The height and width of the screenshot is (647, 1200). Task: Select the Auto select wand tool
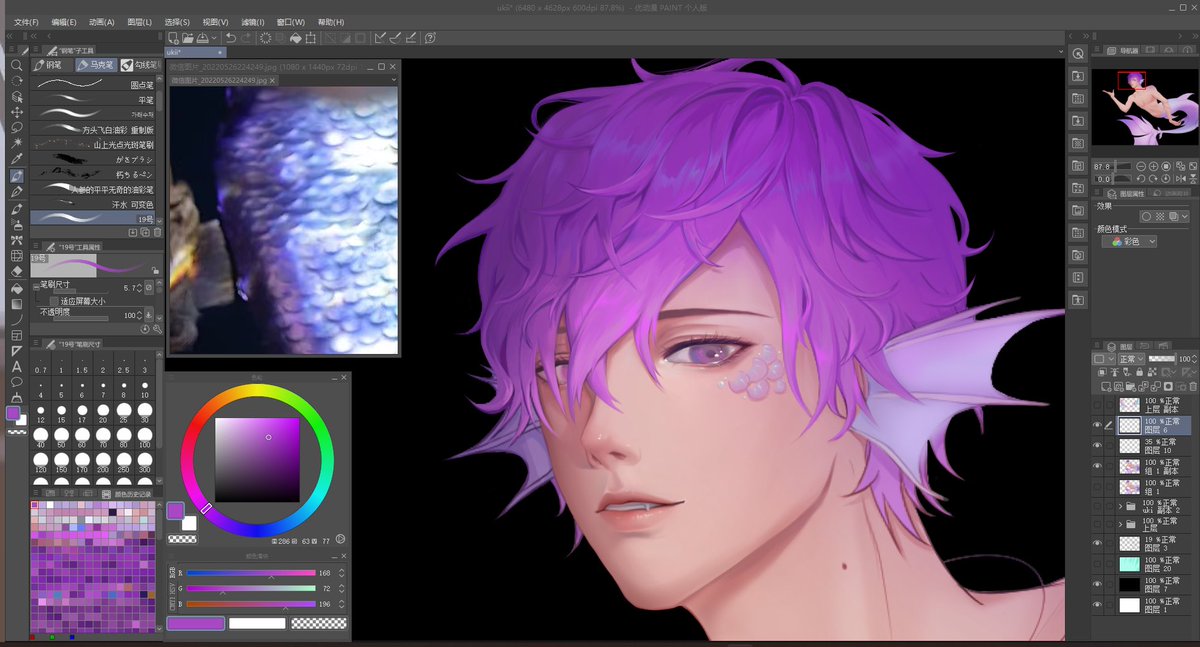(x=16, y=143)
